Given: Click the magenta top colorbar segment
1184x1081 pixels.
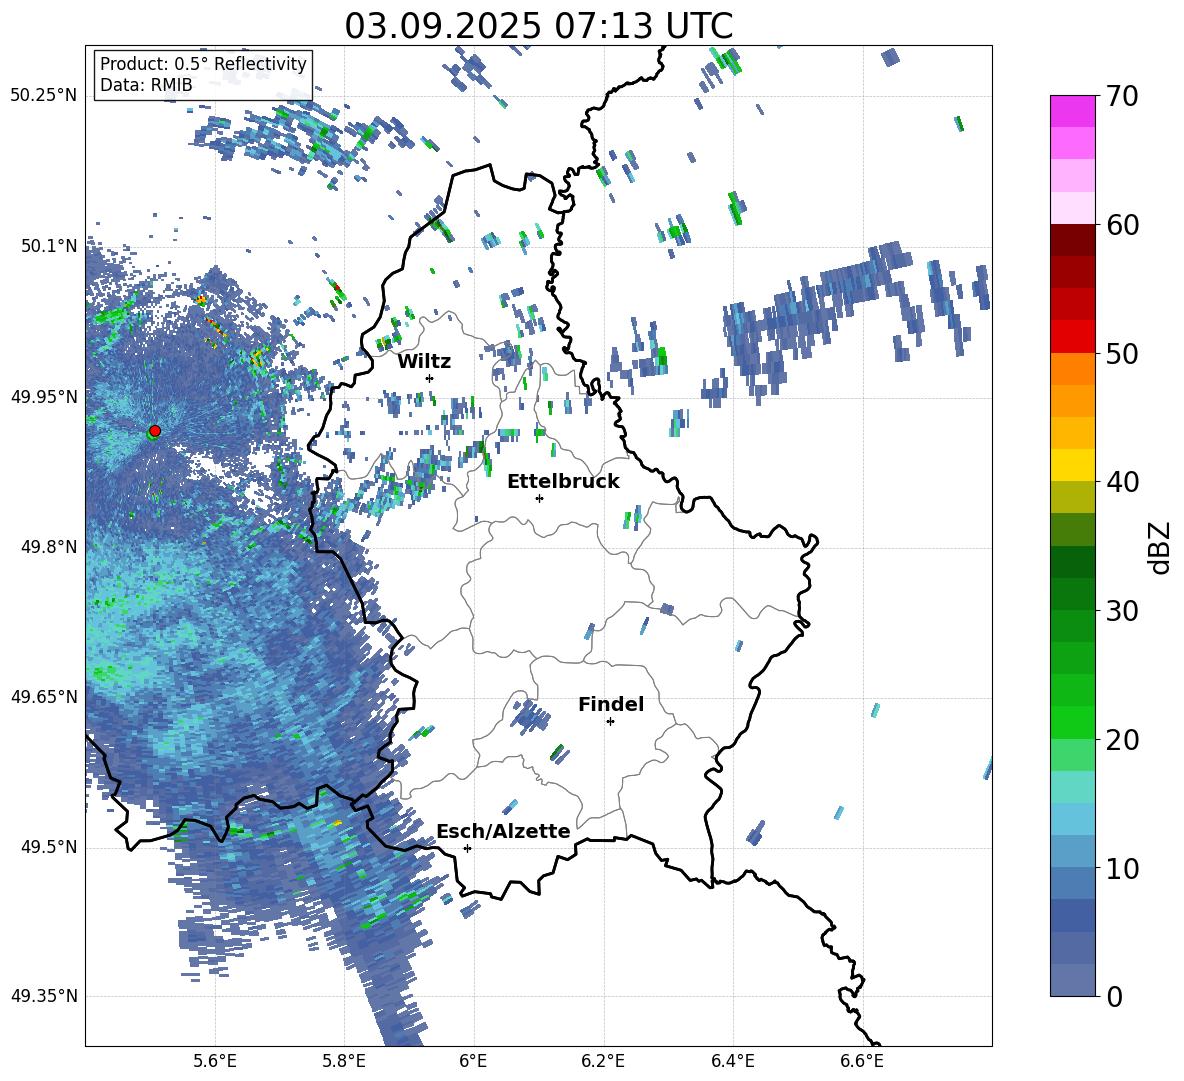Looking at the screenshot, I should click(1072, 111).
